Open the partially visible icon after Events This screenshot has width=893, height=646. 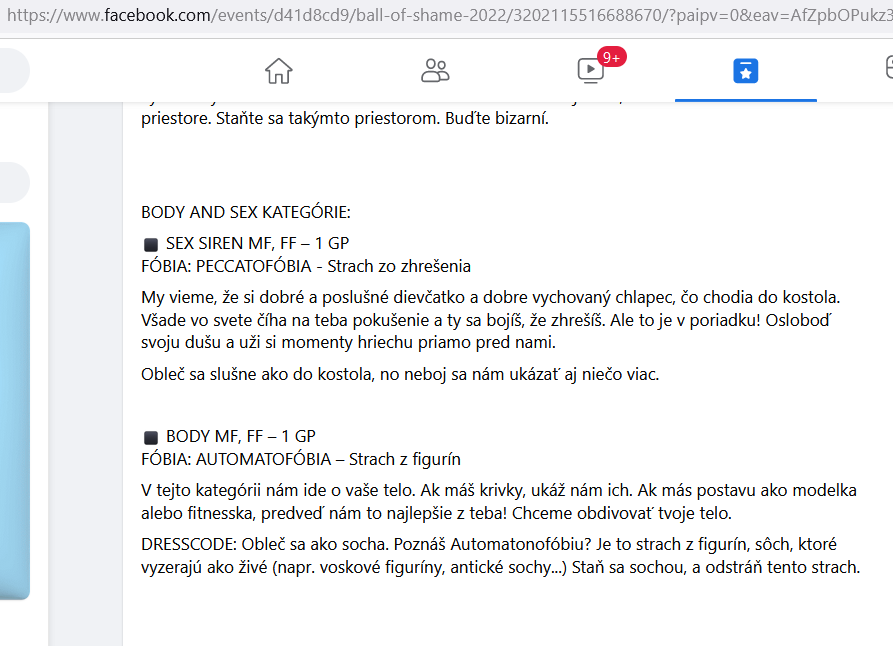pyautogui.click(x=889, y=67)
